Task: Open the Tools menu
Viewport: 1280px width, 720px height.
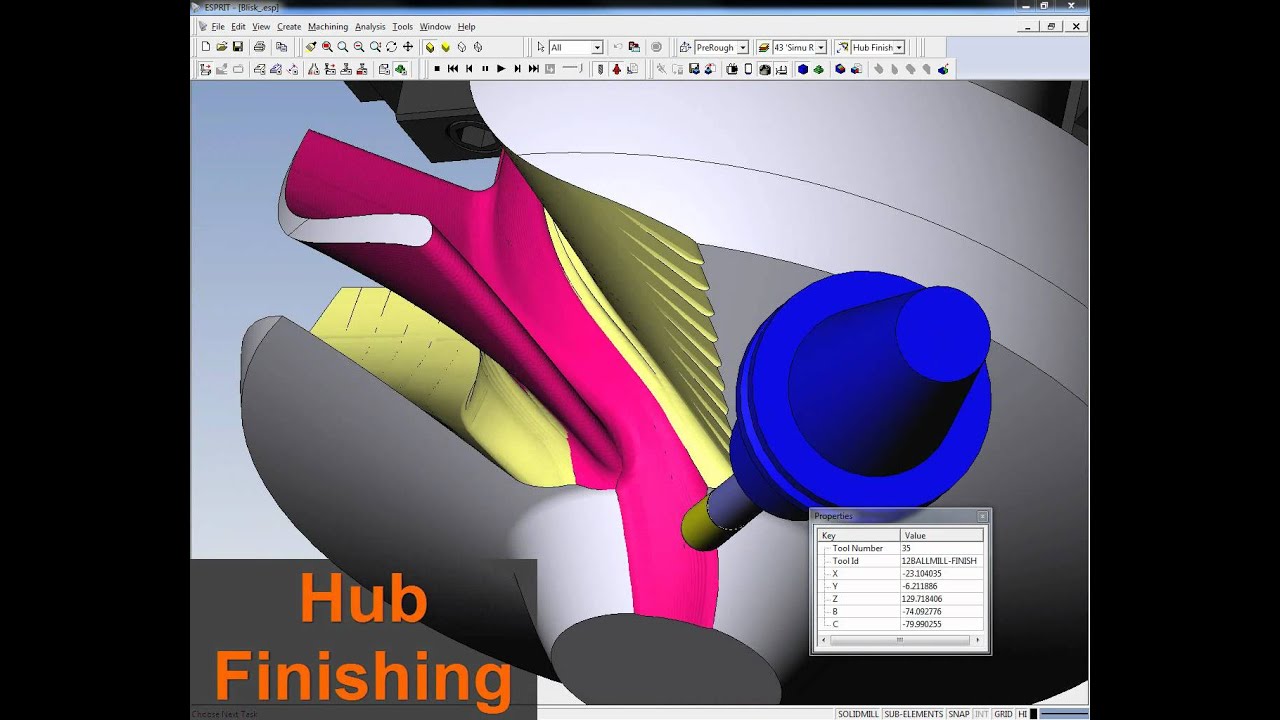Action: (x=402, y=27)
